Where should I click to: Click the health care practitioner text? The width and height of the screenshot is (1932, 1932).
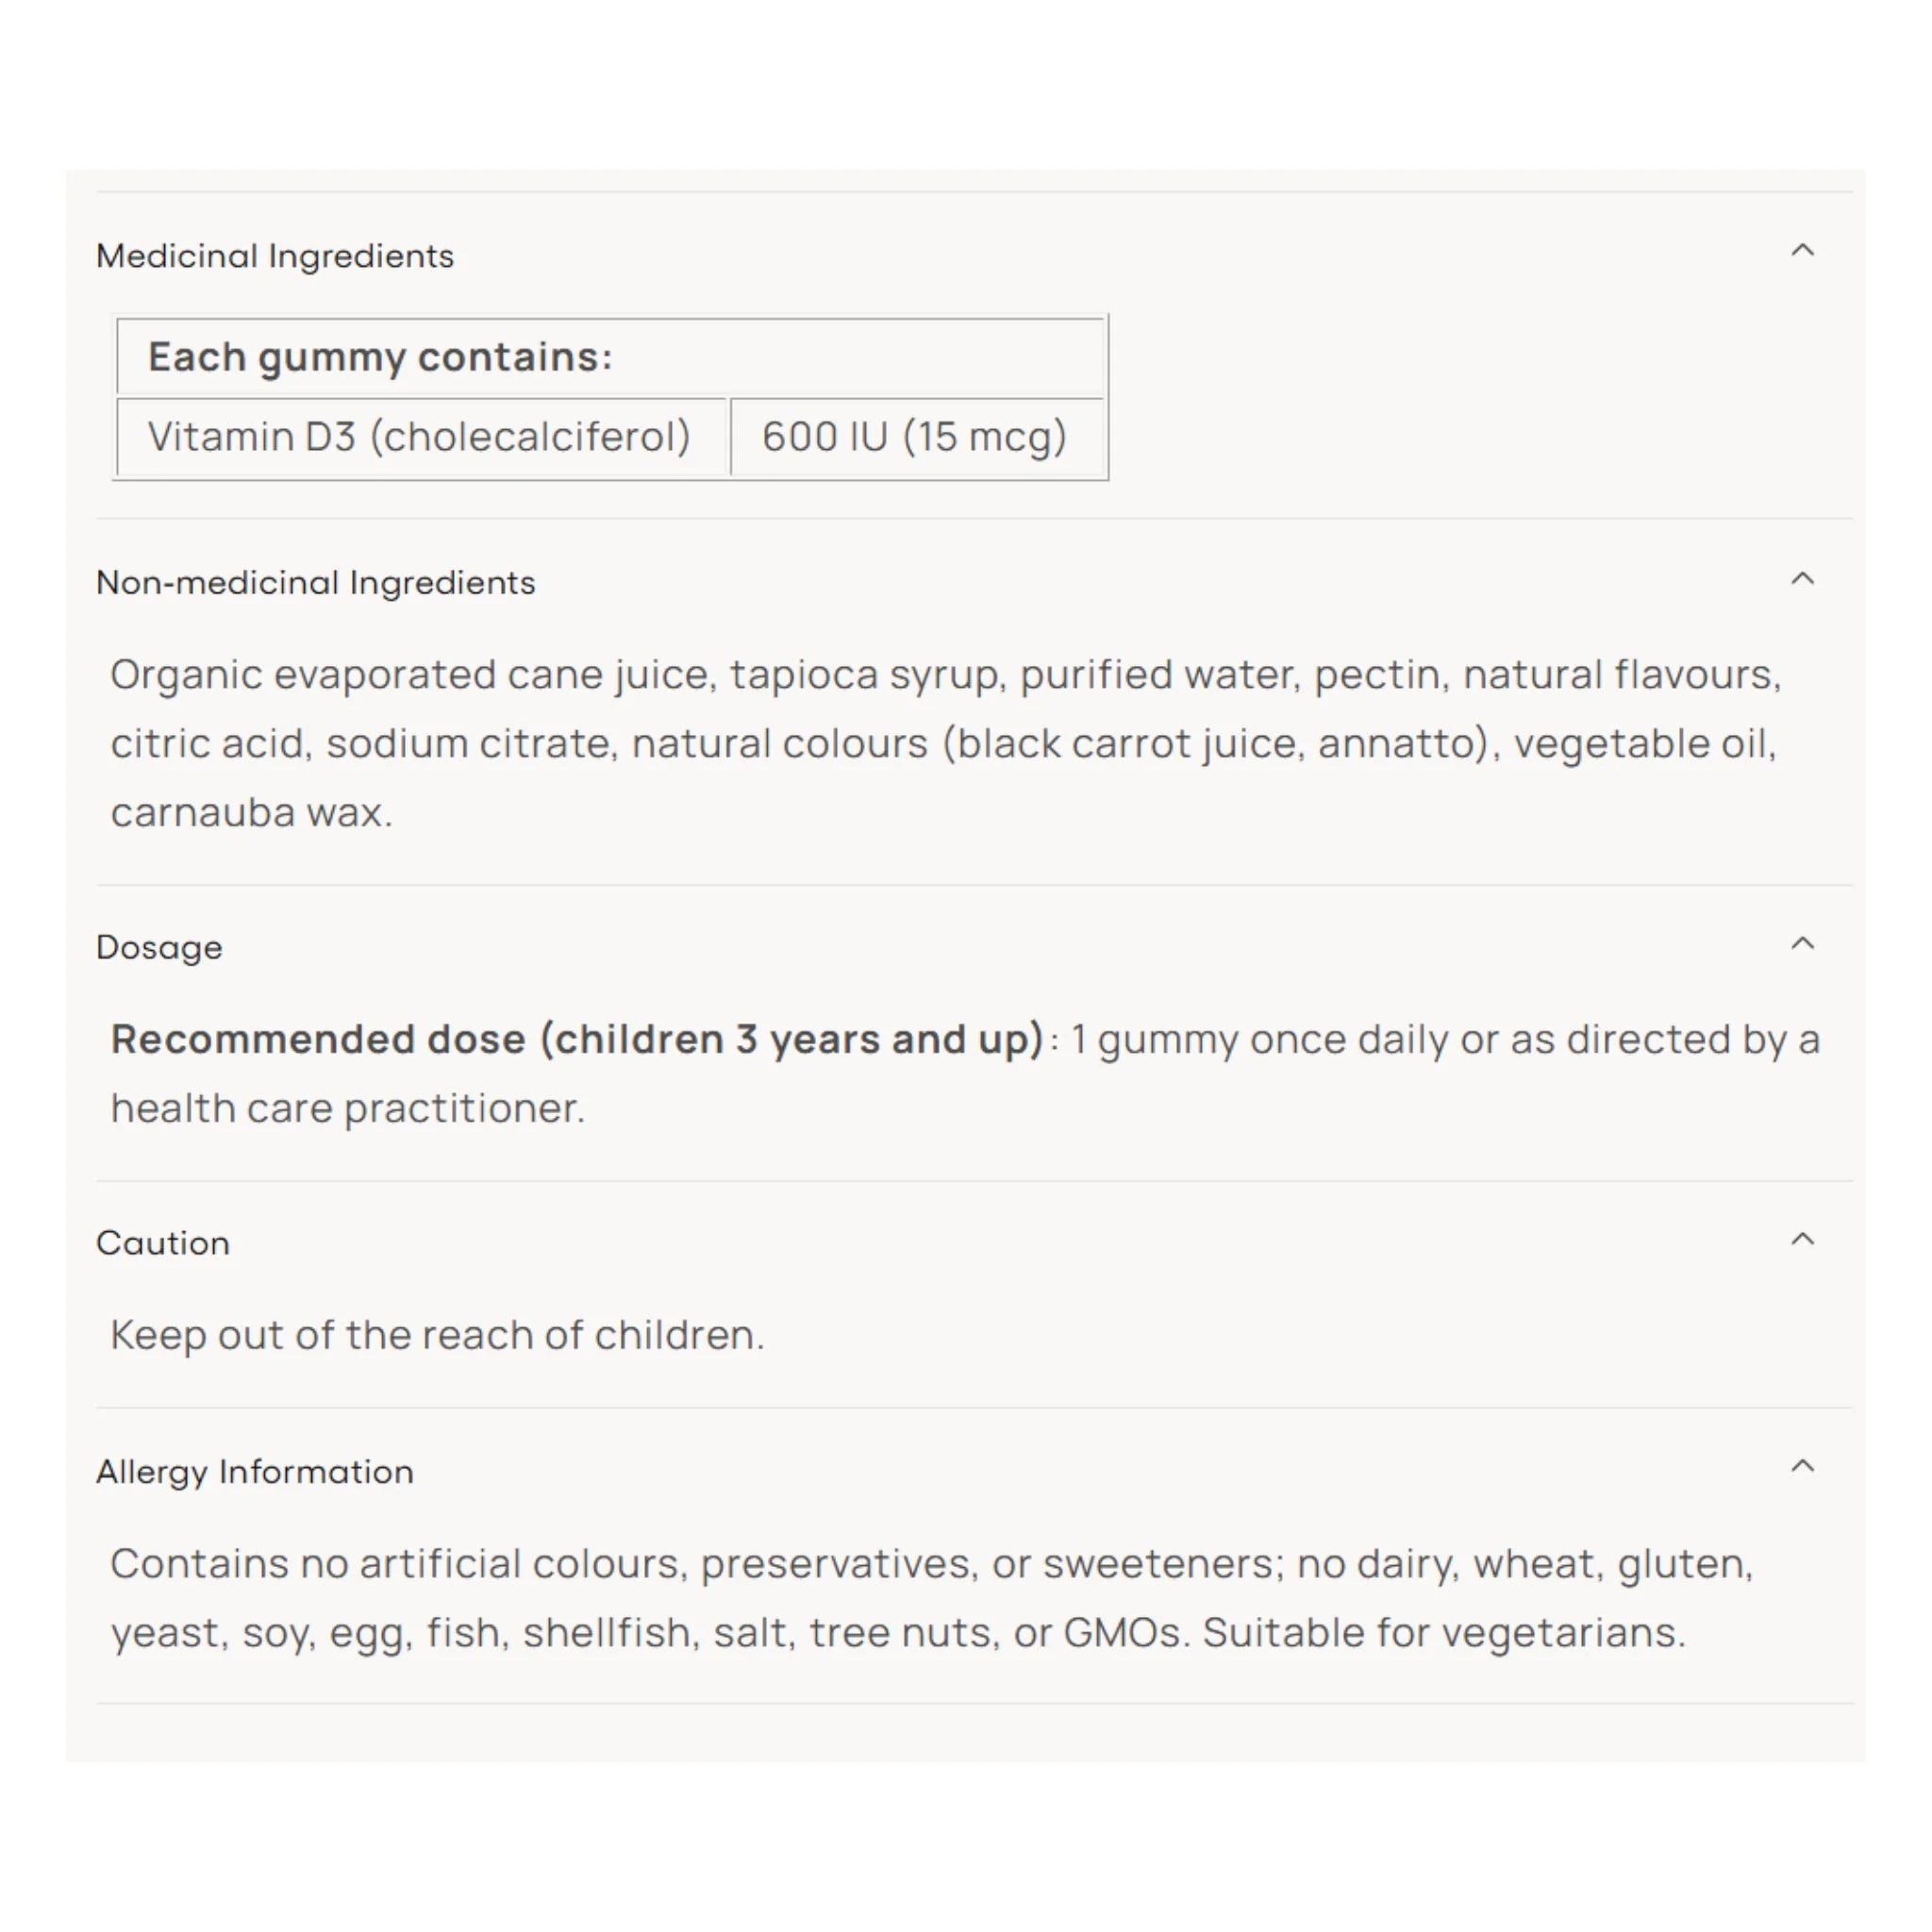click(x=347, y=1108)
